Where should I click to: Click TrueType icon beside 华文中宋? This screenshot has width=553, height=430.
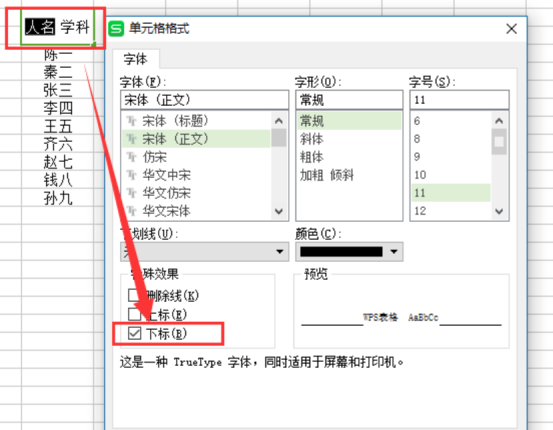132,175
